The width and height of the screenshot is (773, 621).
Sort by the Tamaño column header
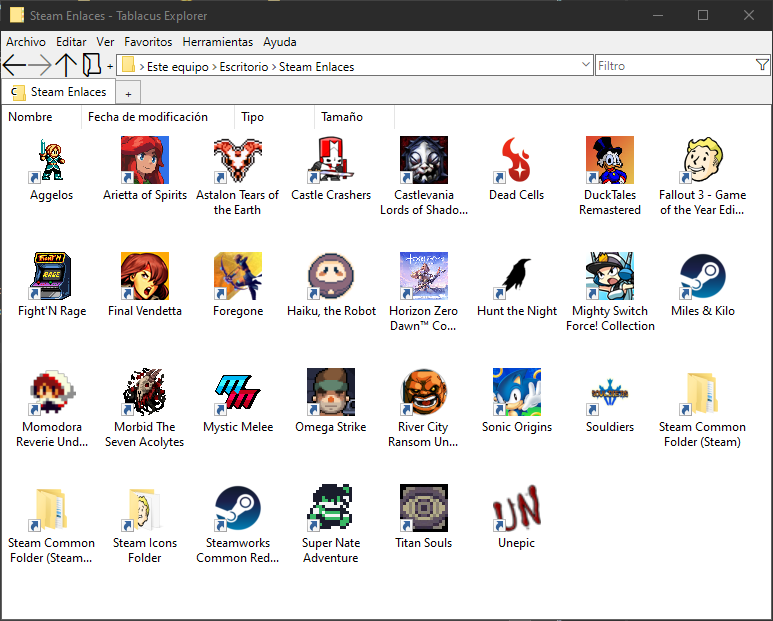354,117
